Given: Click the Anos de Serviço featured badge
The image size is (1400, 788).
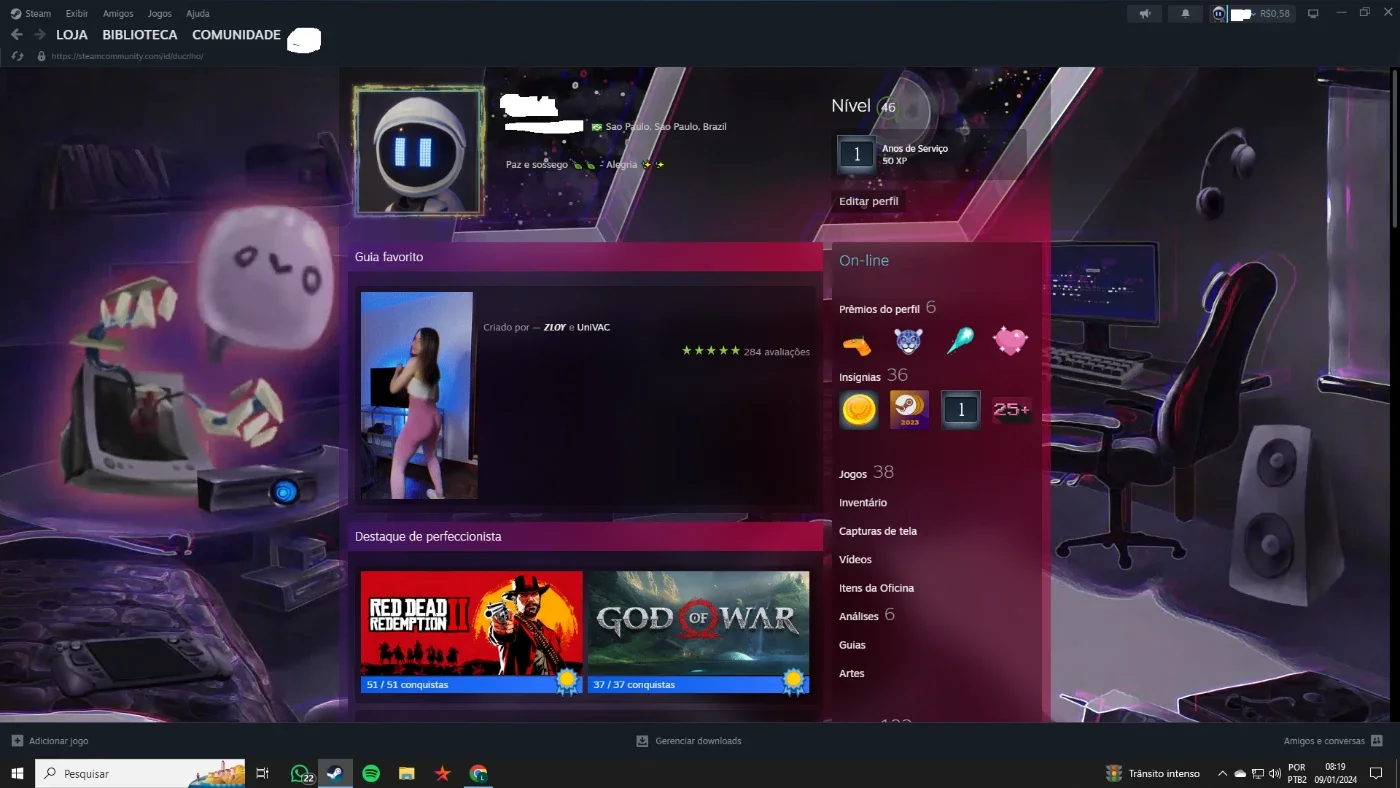Looking at the screenshot, I should pos(856,155).
